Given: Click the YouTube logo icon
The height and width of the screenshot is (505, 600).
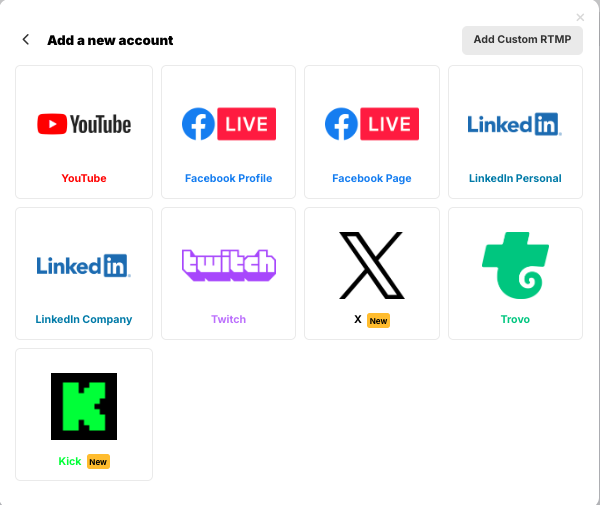Looking at the screenshot, I should click(84, 124).
